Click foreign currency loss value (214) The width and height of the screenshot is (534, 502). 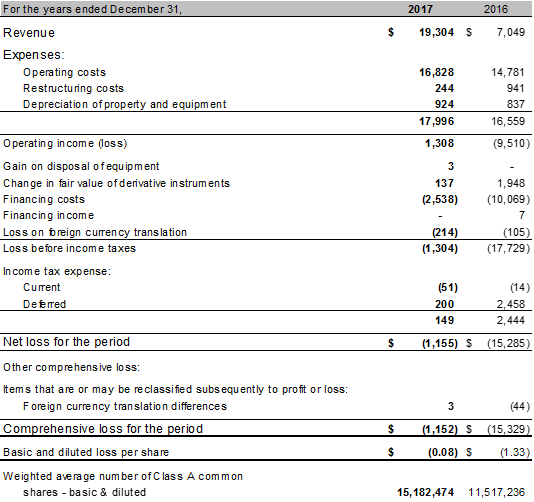445,232
